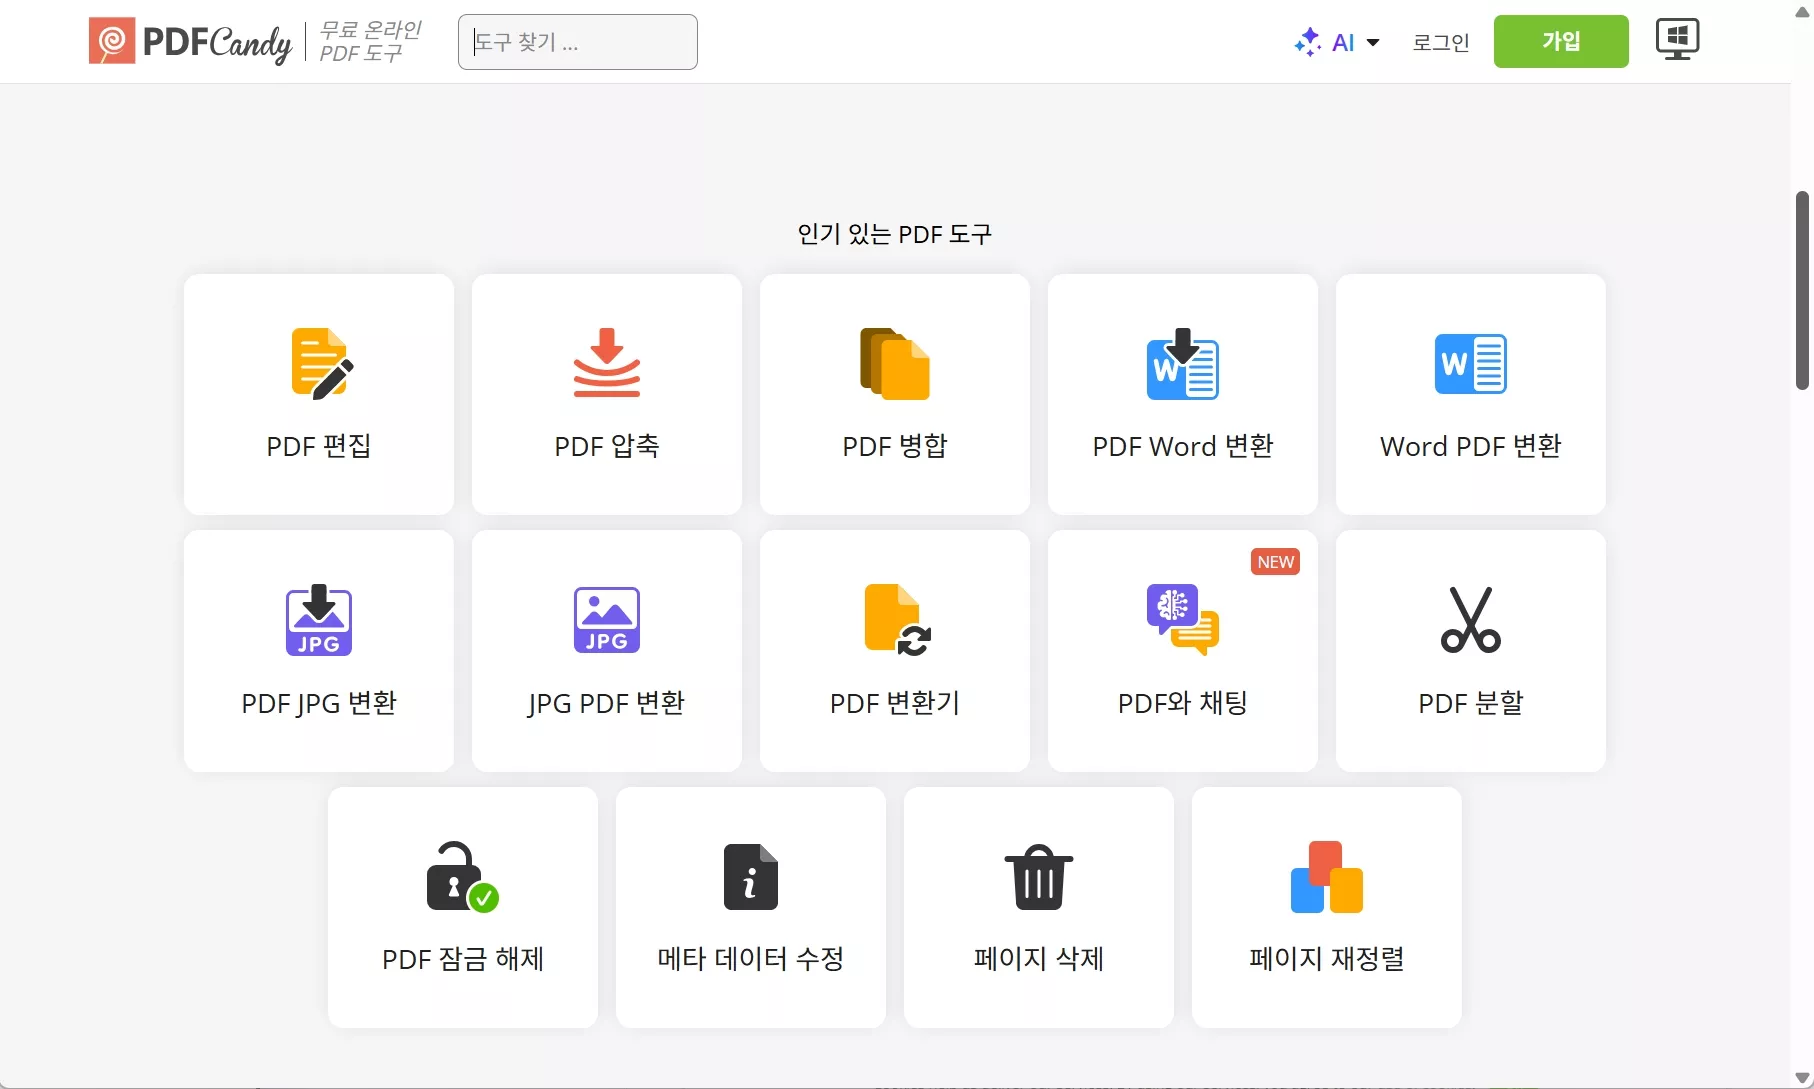Select the PDF 분할 scissors icon

click(1471, 620)
